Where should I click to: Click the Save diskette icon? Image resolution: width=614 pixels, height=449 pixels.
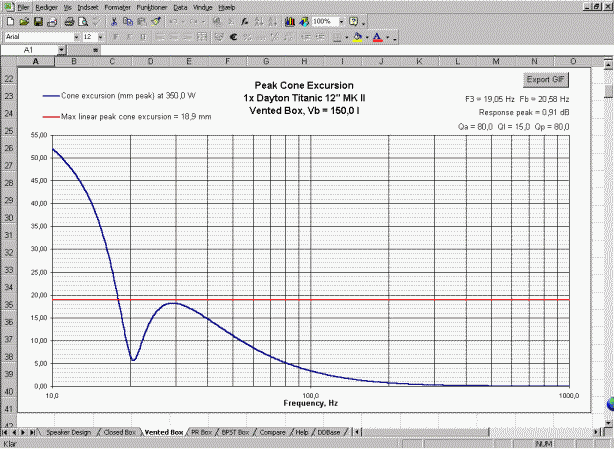click(37, 21)
